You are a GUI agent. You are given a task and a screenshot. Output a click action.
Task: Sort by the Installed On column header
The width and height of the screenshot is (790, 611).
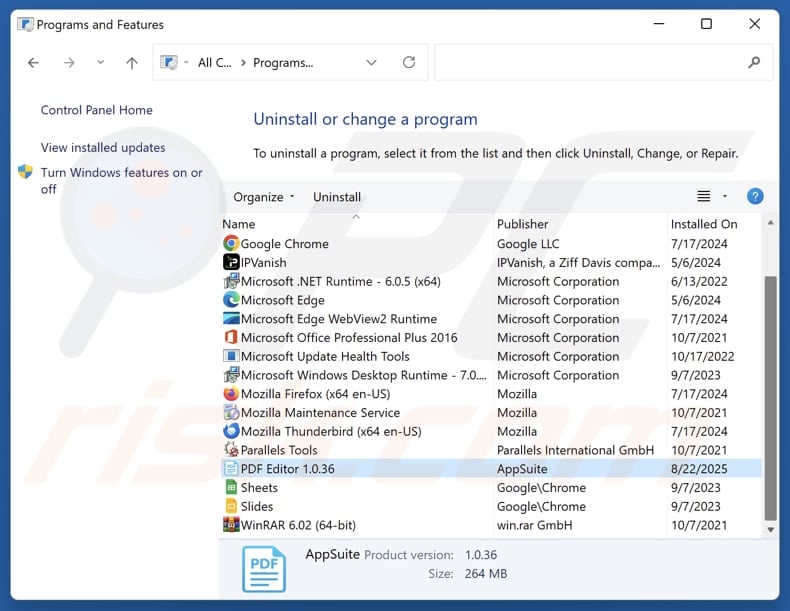click(704, 224)
